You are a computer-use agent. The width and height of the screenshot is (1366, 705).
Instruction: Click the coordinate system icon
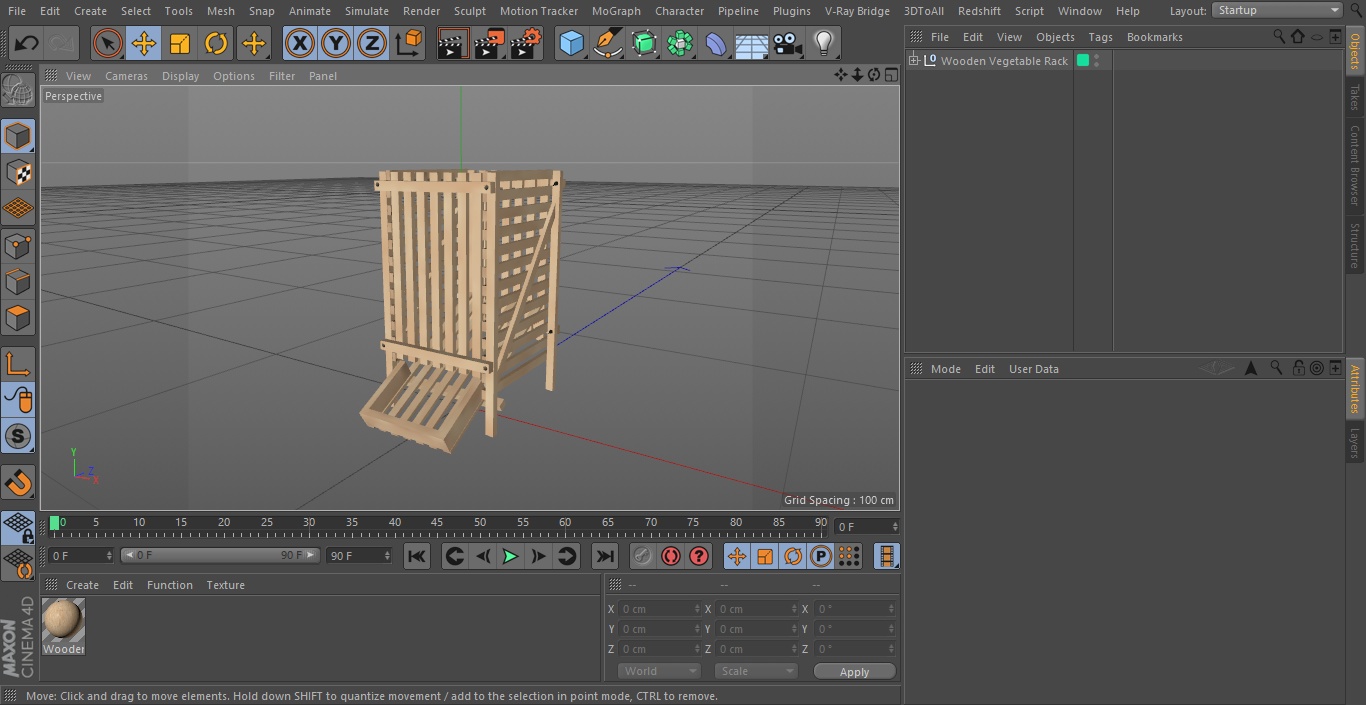pyautogui.click(x=409, y=44)
